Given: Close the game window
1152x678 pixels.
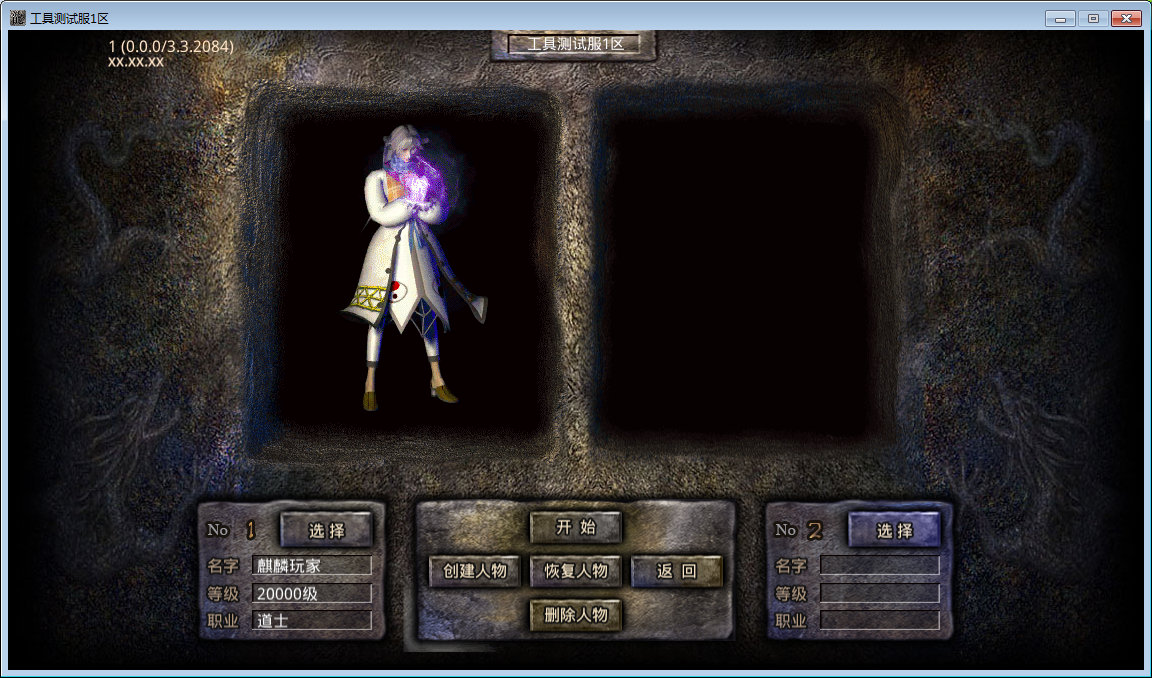Looking at the screenshot, I should pyautogui.click(x=1126, y=18).
